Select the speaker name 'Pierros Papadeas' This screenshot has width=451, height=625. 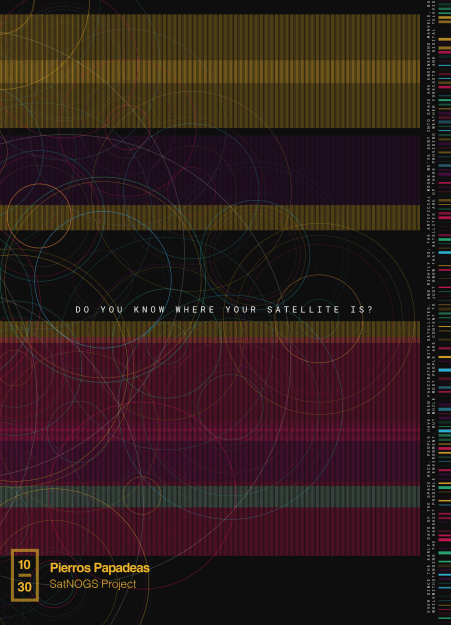[x=100, y=568]
